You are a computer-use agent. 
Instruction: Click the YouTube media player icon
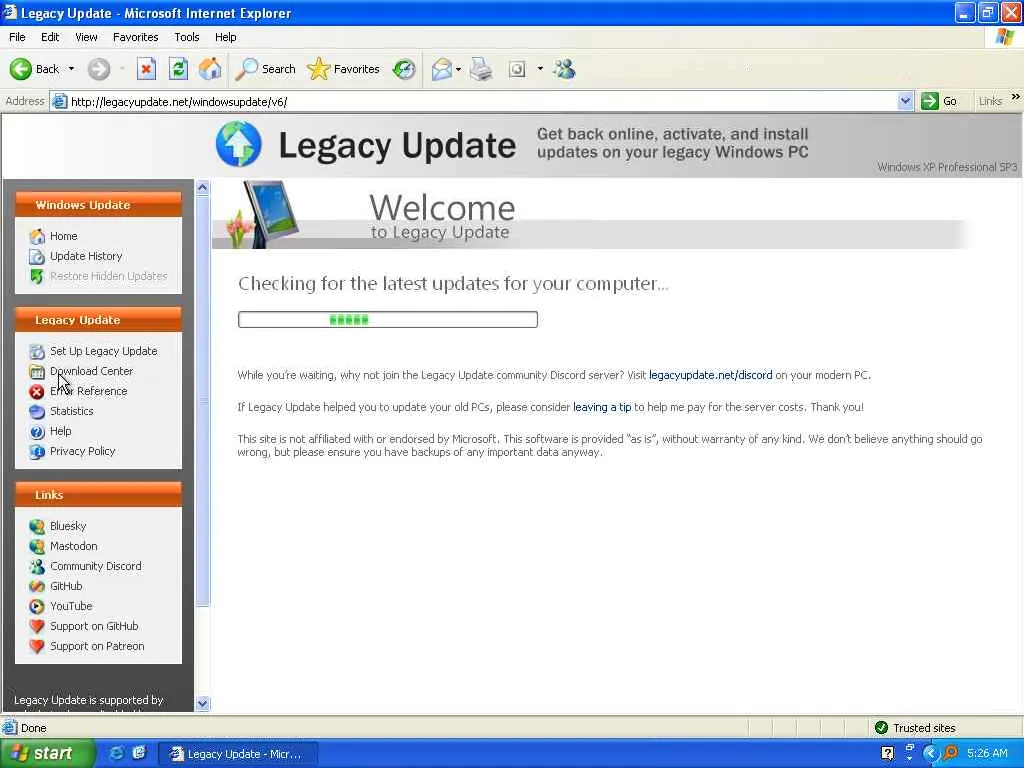click(37, 607)
